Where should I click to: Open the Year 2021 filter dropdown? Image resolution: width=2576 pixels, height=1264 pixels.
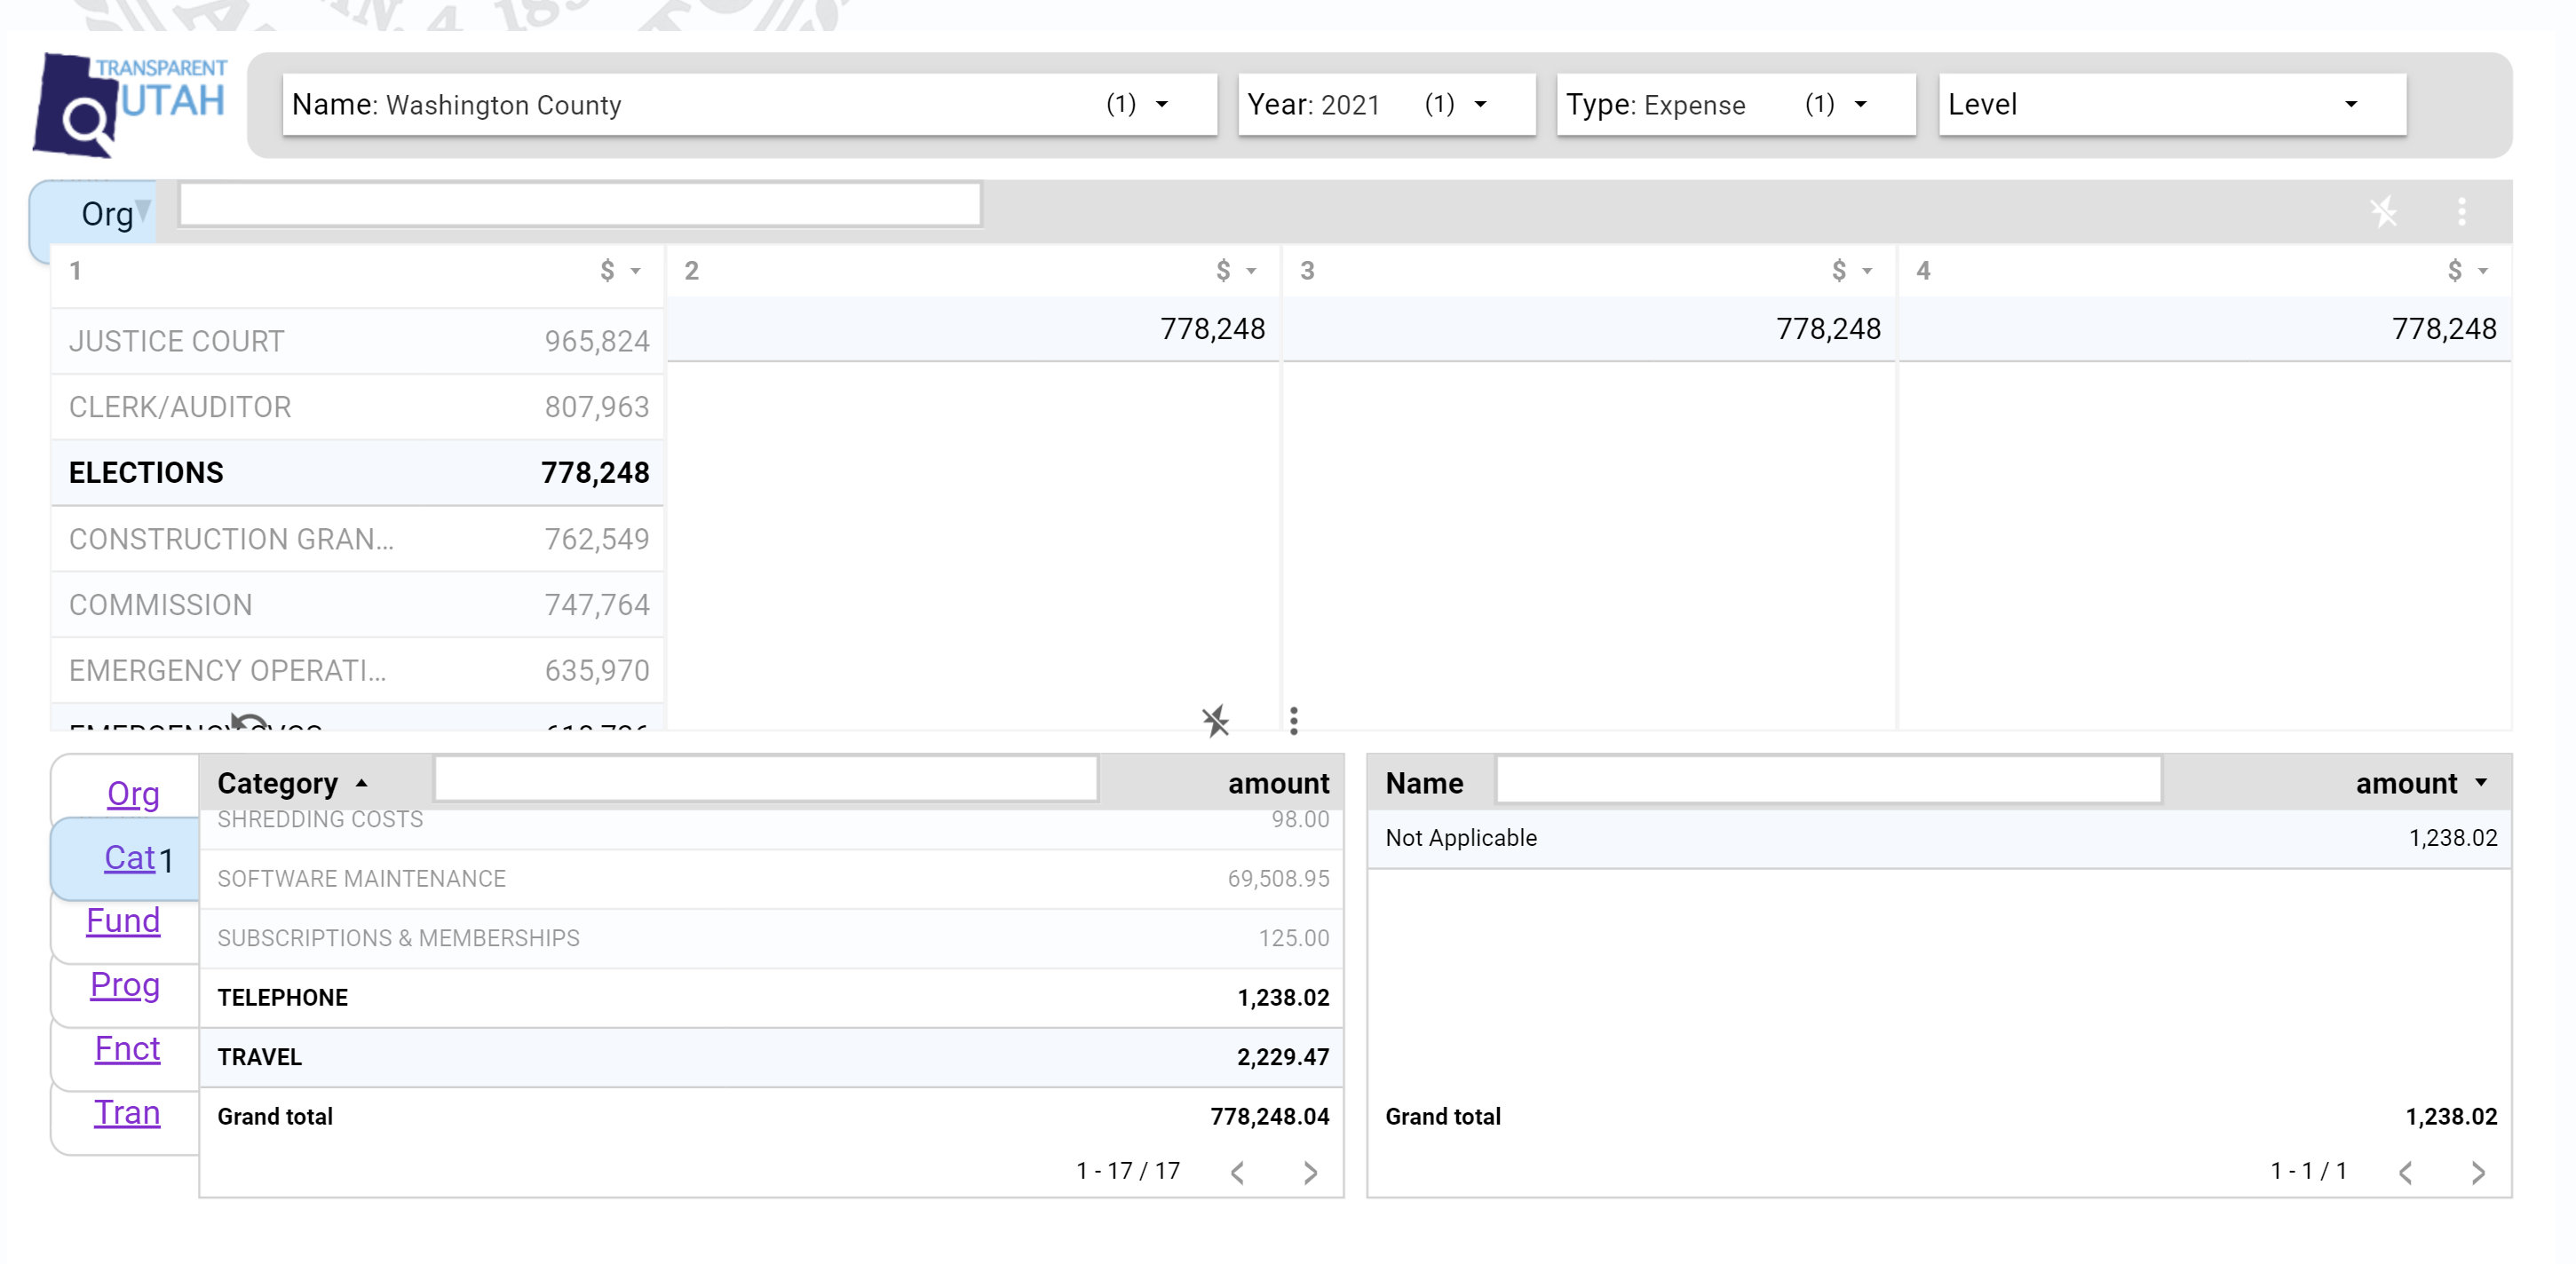(x=1386, y=104)
